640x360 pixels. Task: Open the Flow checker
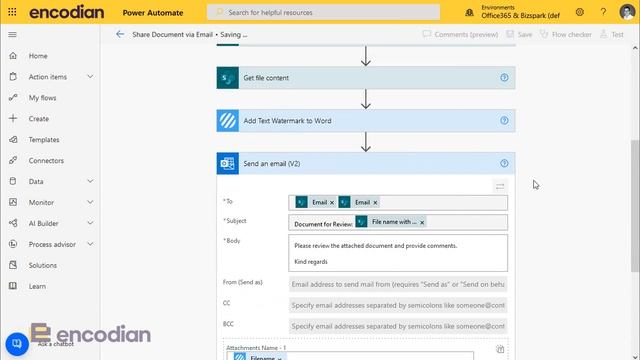pos(566,34)
